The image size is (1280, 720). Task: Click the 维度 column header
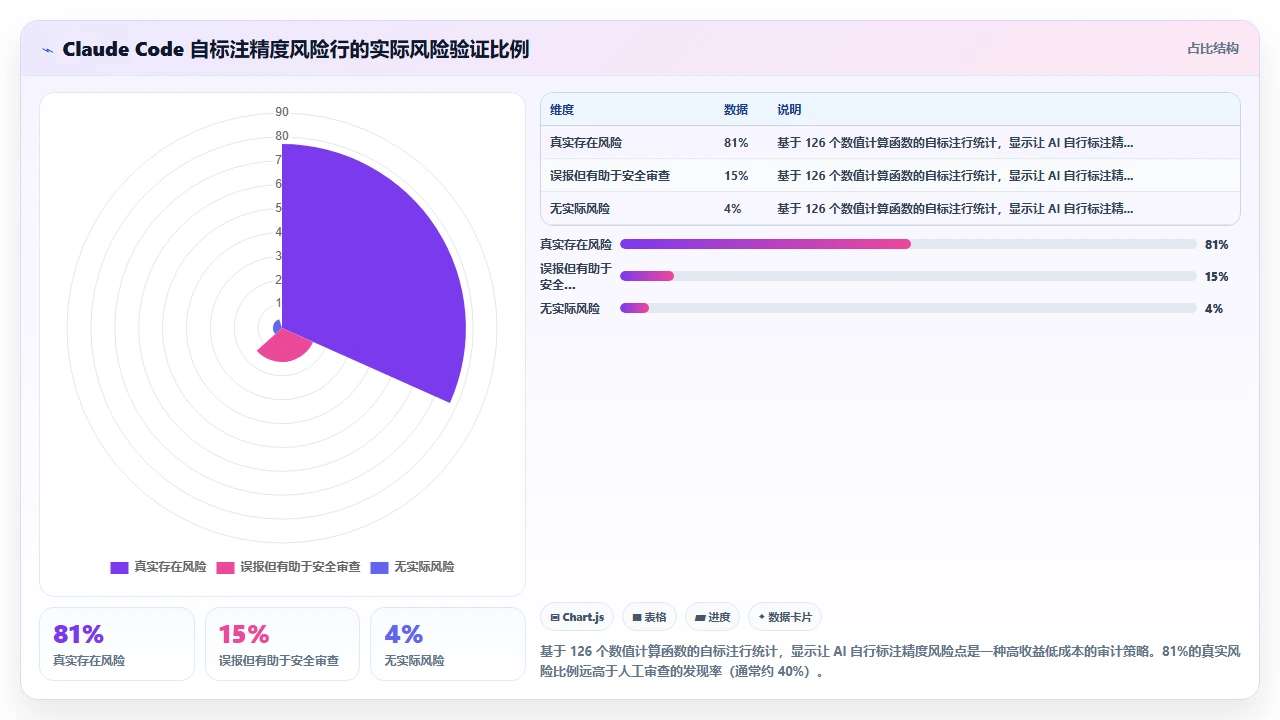pos(562,110)
